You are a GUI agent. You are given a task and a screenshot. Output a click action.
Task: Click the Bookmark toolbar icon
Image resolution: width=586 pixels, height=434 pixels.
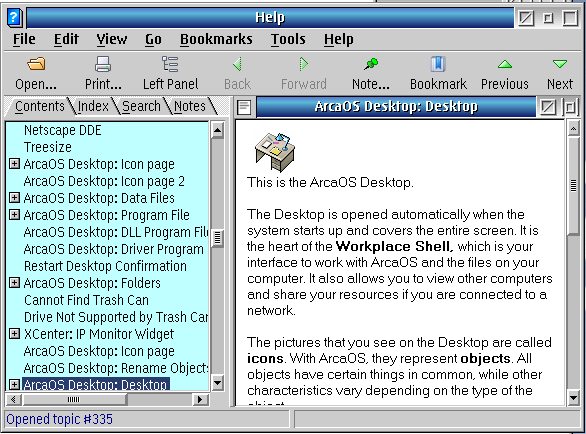pos(438,64)
